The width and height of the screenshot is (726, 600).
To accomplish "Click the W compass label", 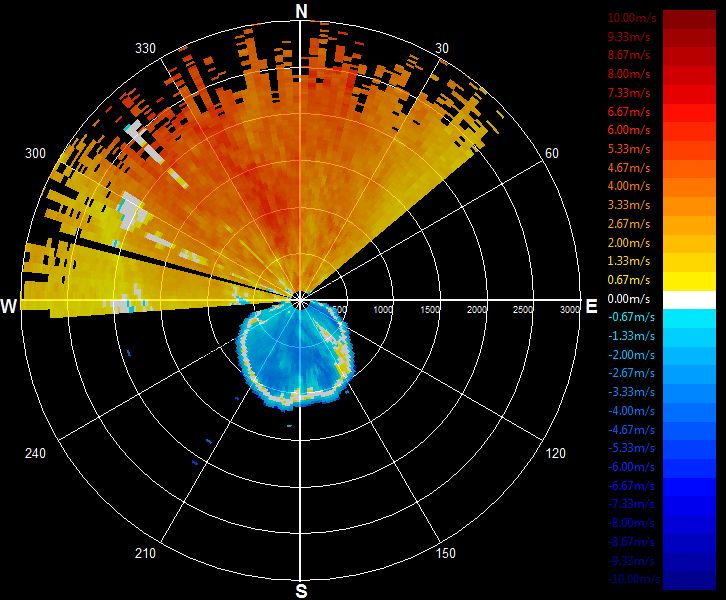I will point(9,306).
